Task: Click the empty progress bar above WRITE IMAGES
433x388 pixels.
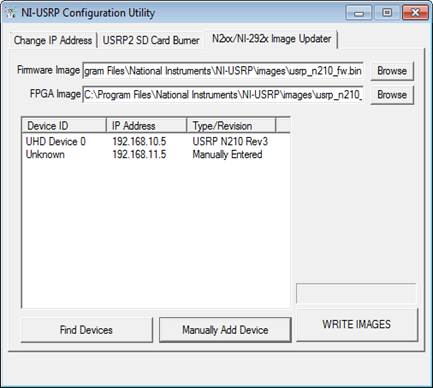Action: coord(356,293)
